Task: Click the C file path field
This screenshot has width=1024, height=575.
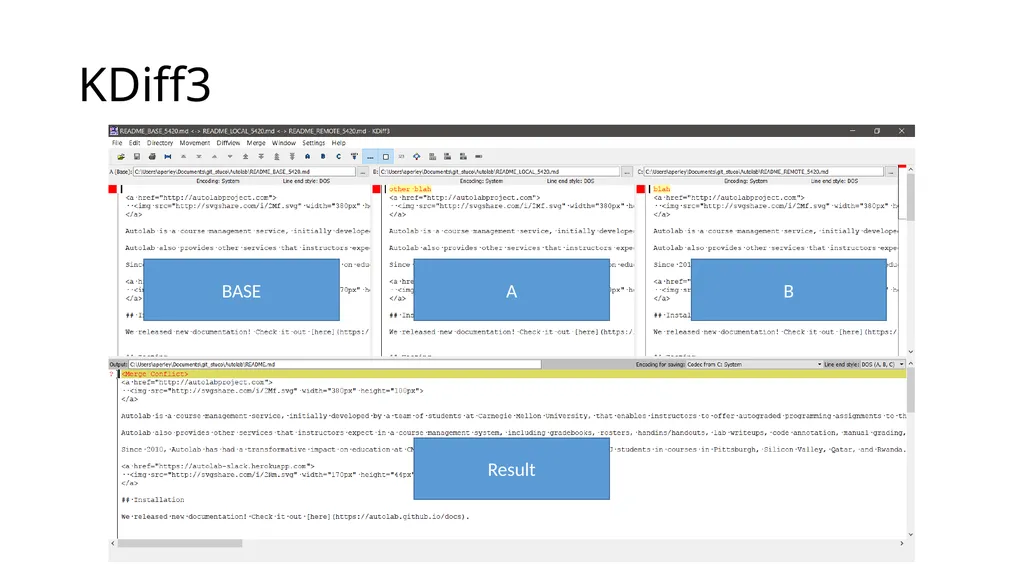Action: [x=763, y=172]
